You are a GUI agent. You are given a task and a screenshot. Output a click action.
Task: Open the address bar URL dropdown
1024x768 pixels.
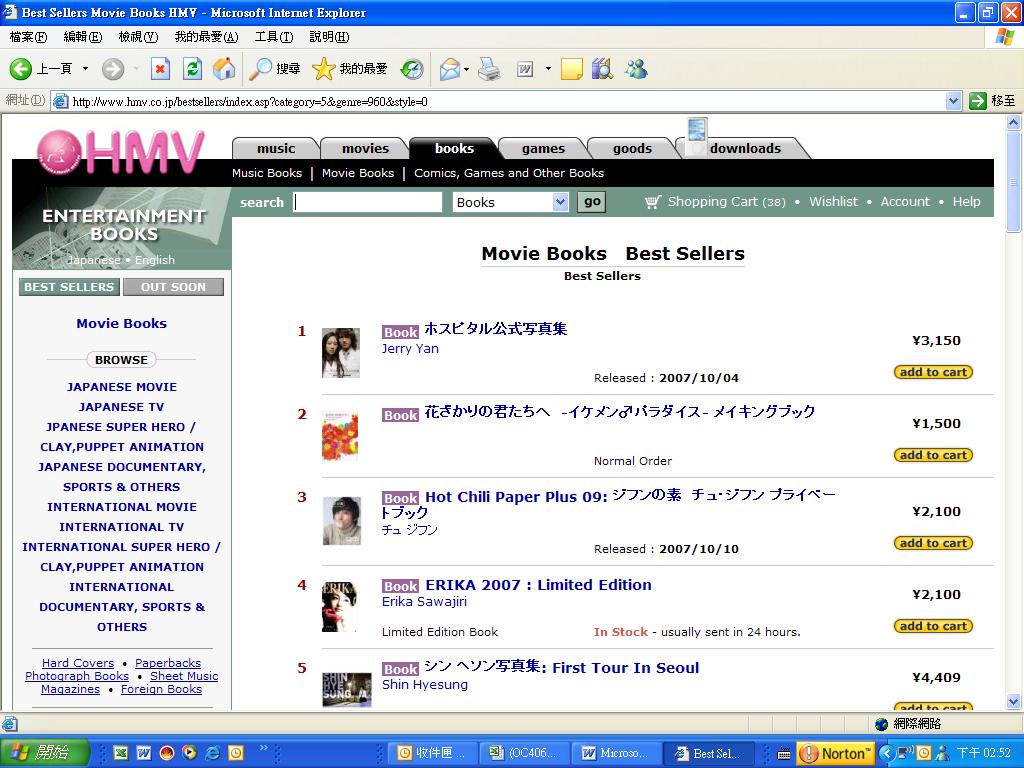(953, 101)
